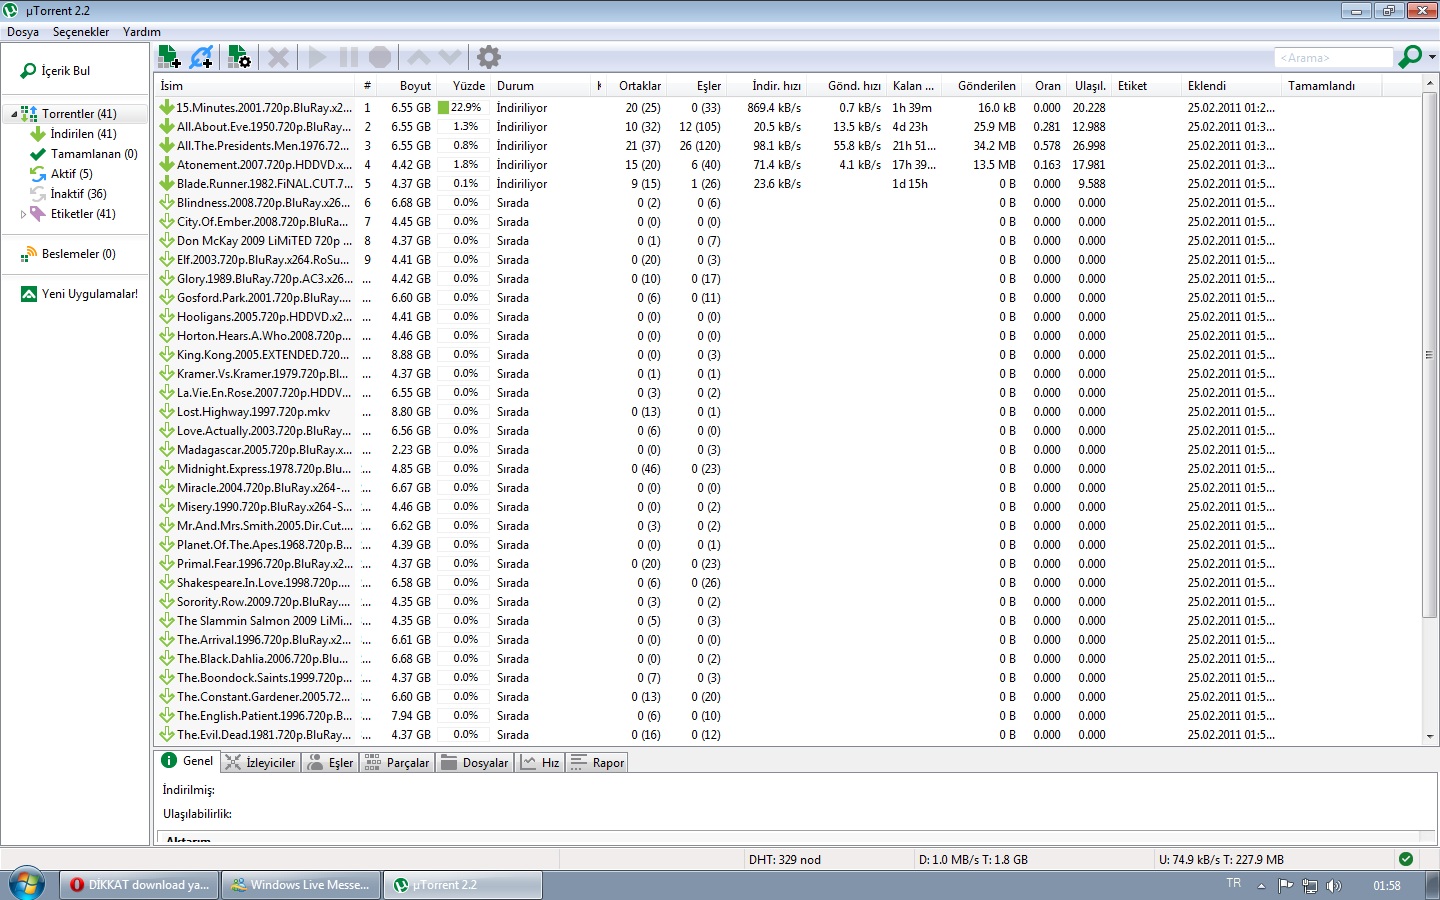Click download speed D: 1.0 MB/s status
The width and height of the screenshot is (1440, 900).
click(973, 860)
